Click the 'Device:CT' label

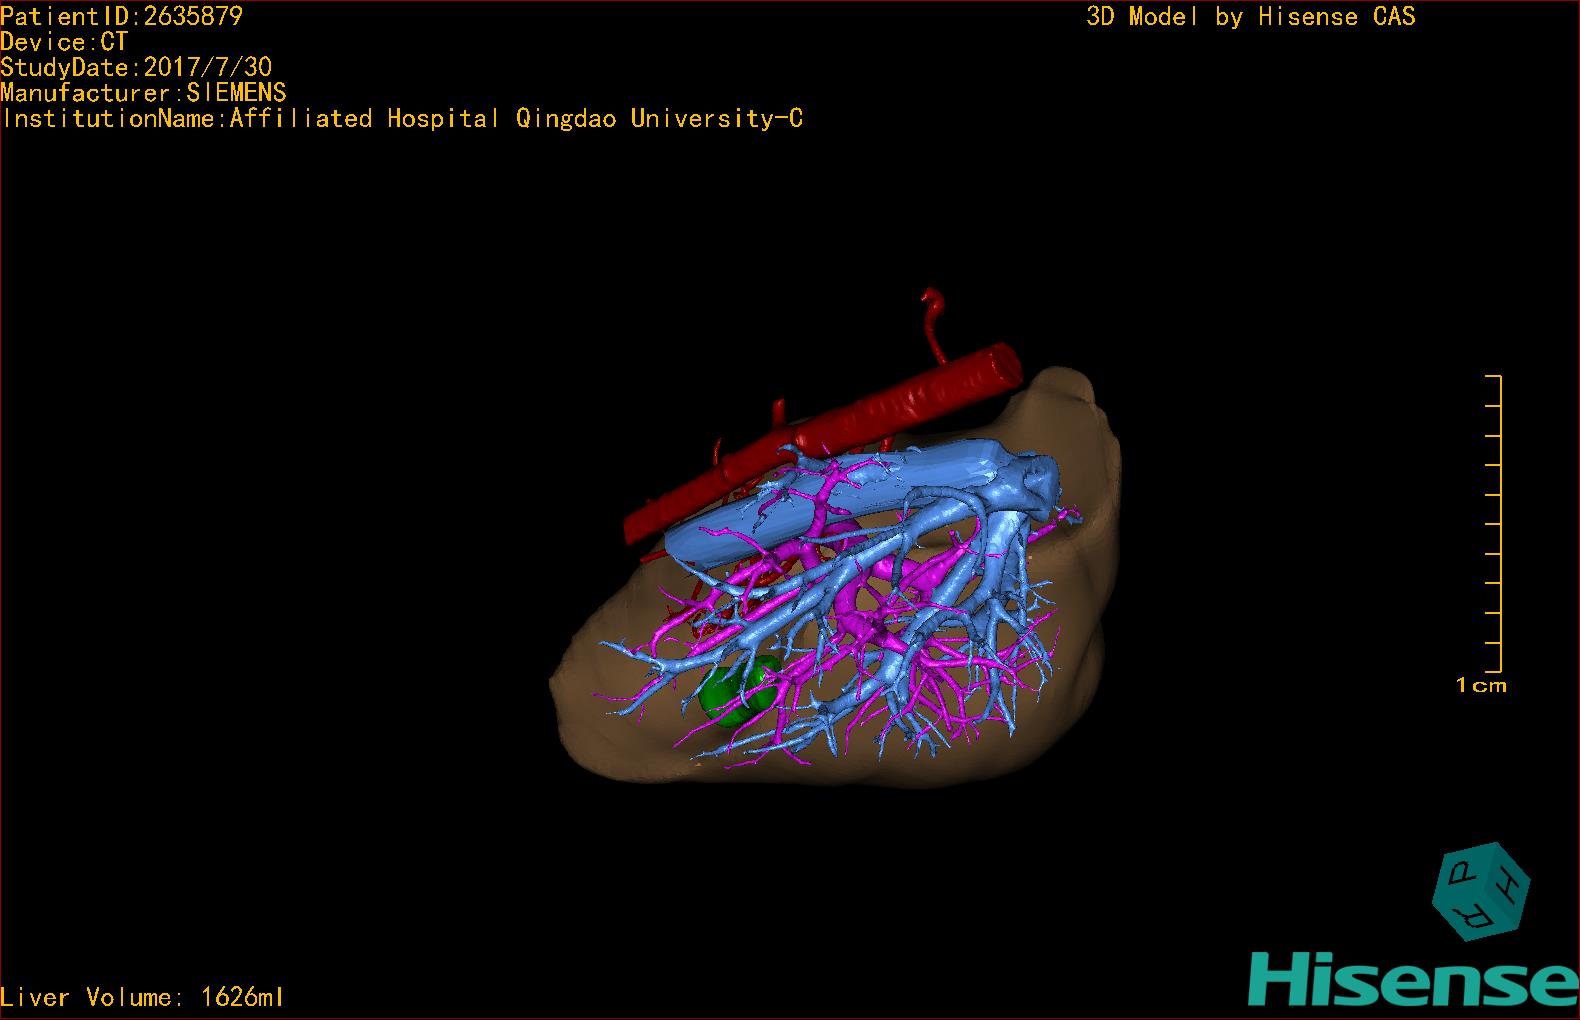point(64,42)
